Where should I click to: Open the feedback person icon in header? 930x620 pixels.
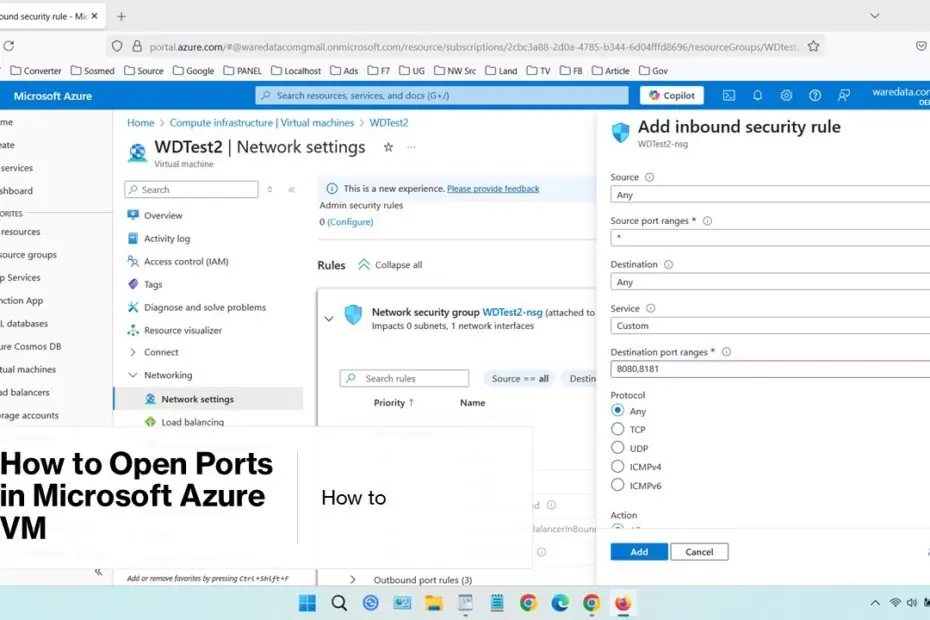pyautogui.click(x=843, y=96)
